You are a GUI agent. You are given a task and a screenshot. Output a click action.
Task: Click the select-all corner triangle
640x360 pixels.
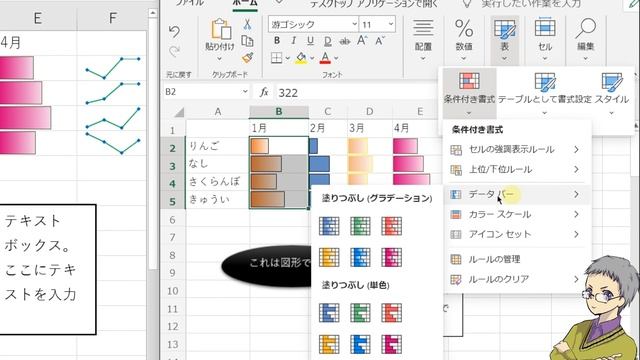coord(178,112)
